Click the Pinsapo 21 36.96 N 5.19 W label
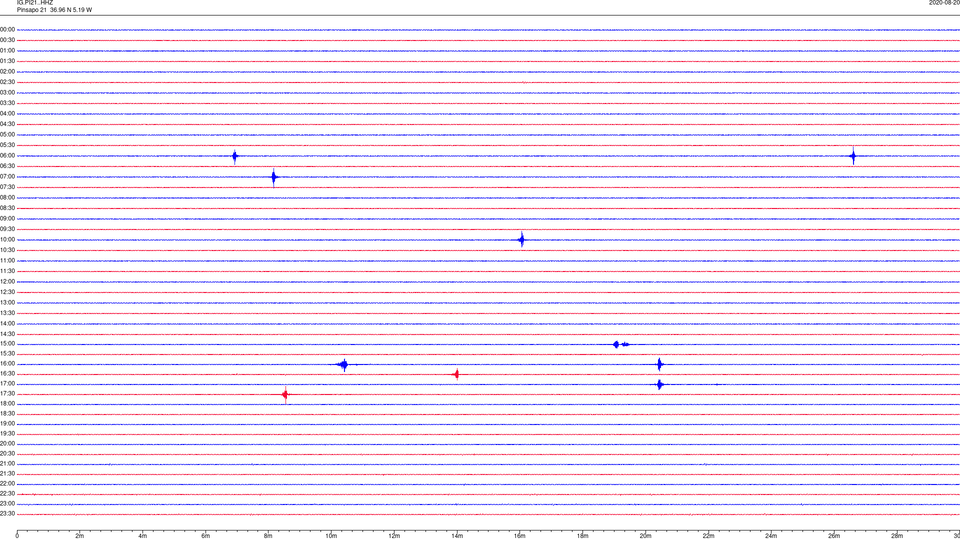 coord(54,10)
